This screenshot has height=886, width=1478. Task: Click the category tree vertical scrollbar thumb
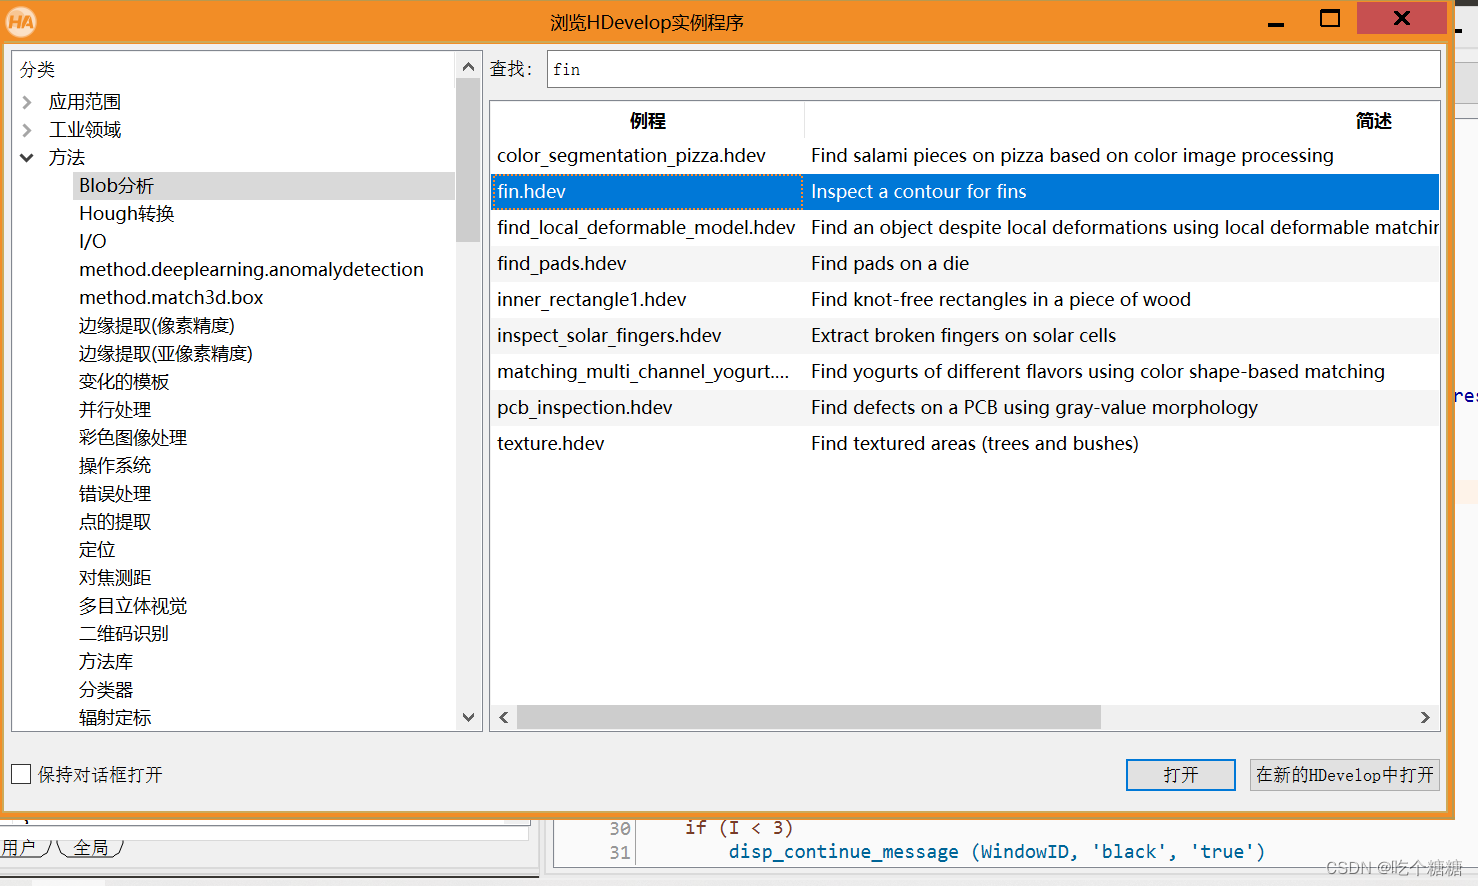point(468,160)
